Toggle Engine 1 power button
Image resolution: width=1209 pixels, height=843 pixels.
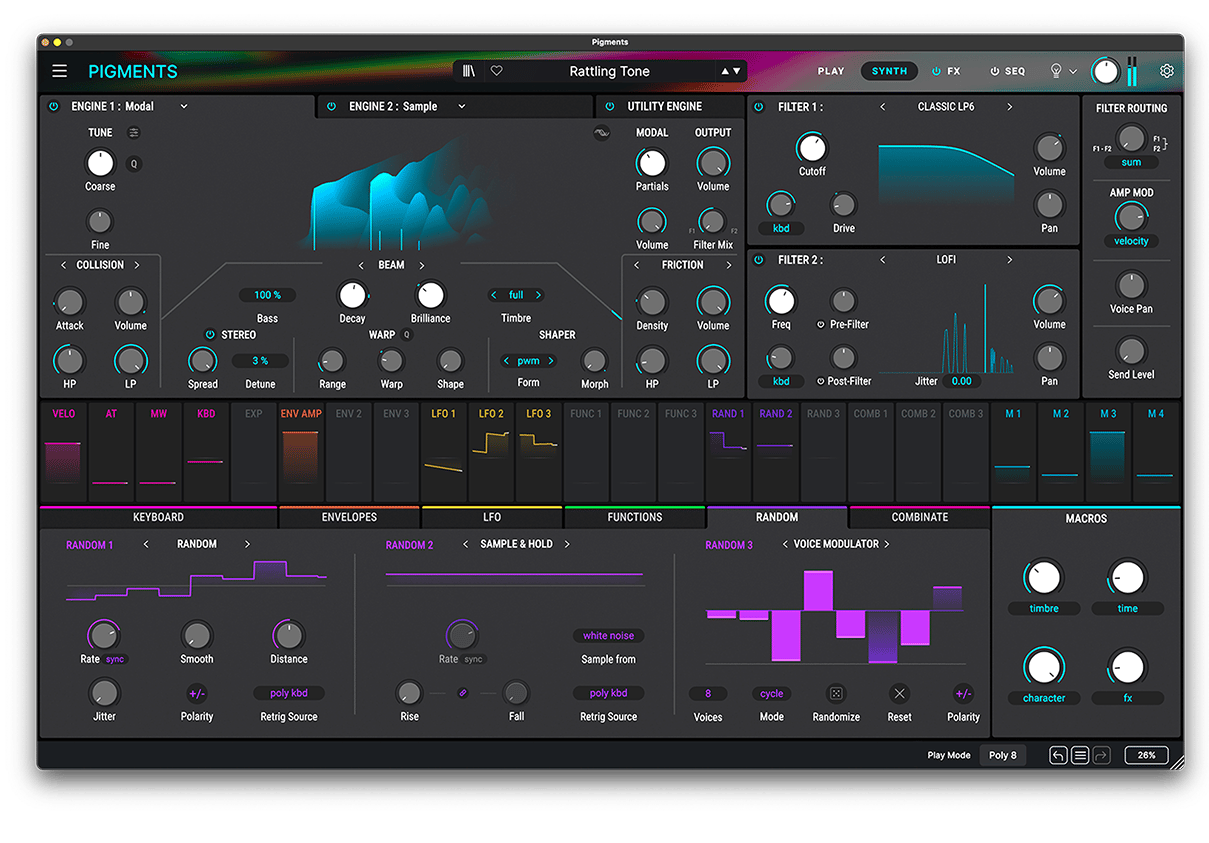tap(53, 106)
